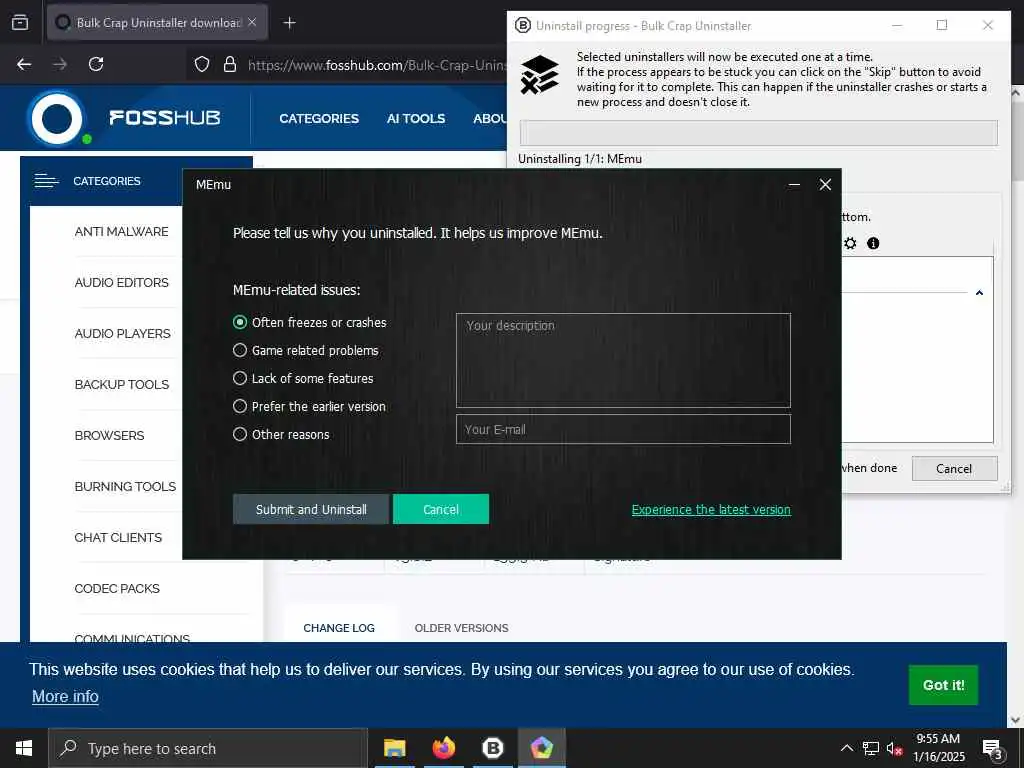This screenshot has width=1024, height=768.
Task: Click Cancel in Uninstall progress window
Action: (x=954, y=469)
